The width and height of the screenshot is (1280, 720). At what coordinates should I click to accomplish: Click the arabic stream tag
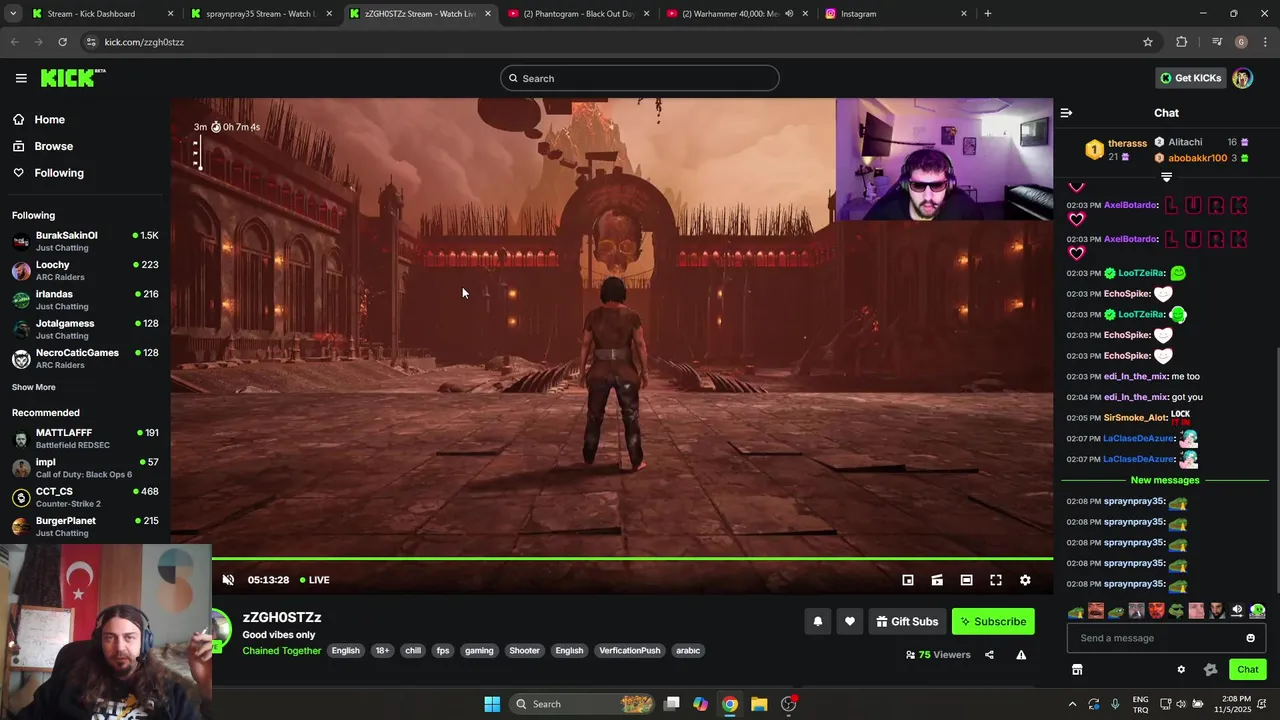tap(688, 651)
